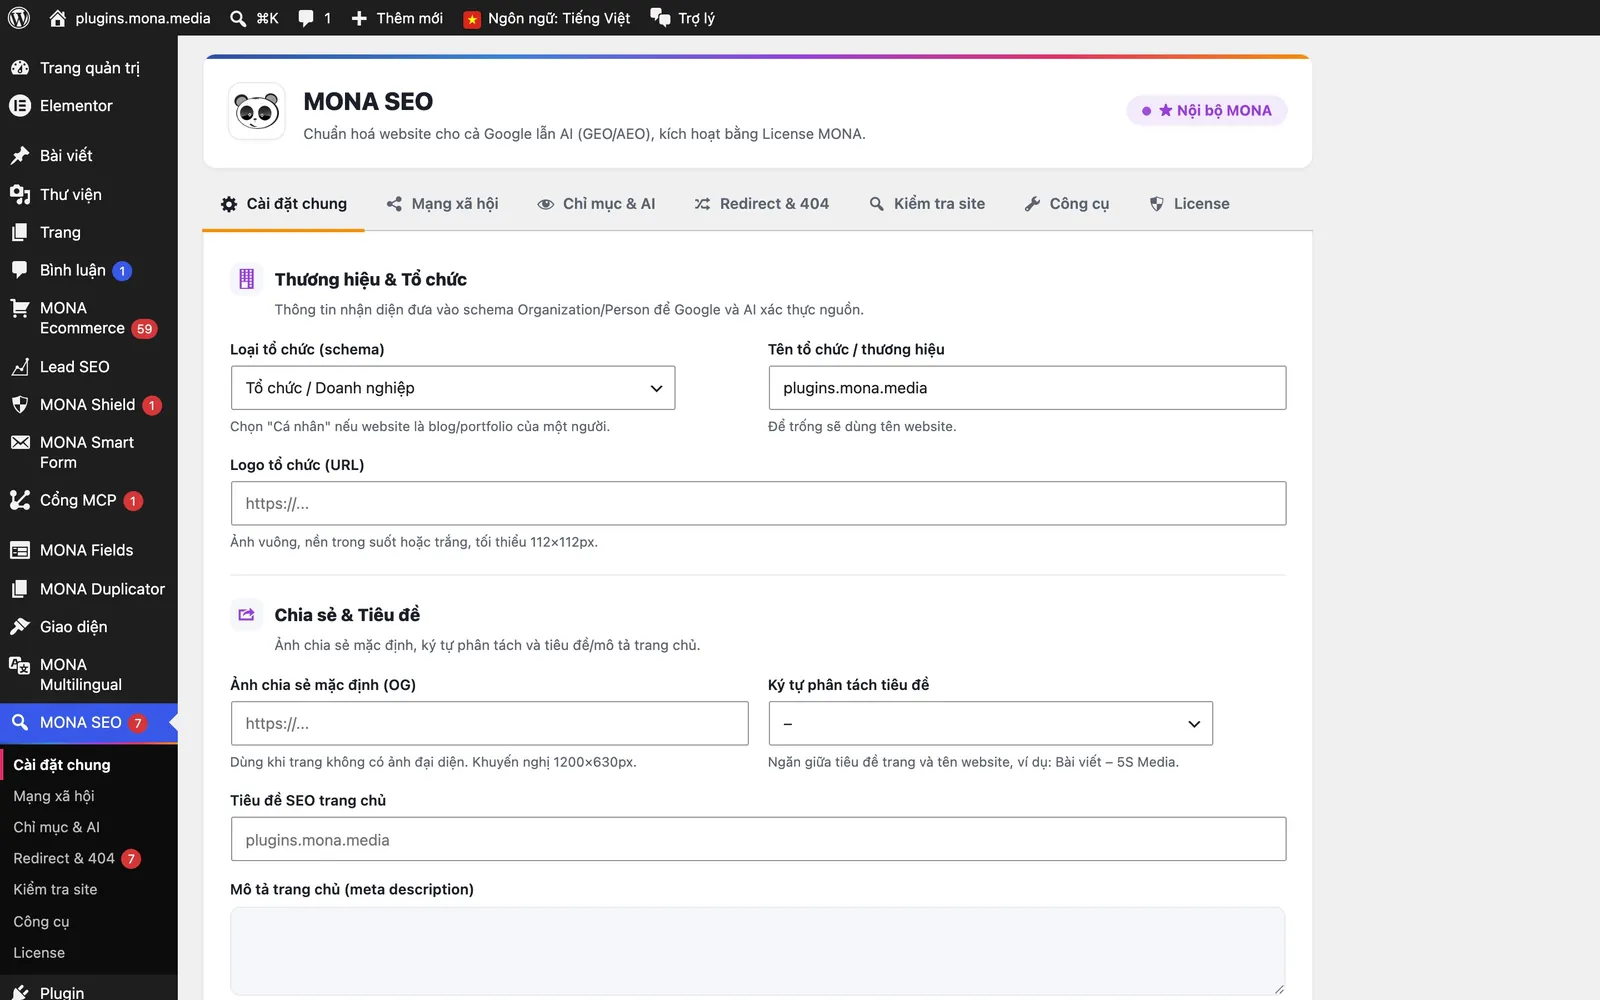Open the Ký tự phân tách tiêu đề dropdown
Screen dimensions: 1600x1000
[x=990, y=724]
